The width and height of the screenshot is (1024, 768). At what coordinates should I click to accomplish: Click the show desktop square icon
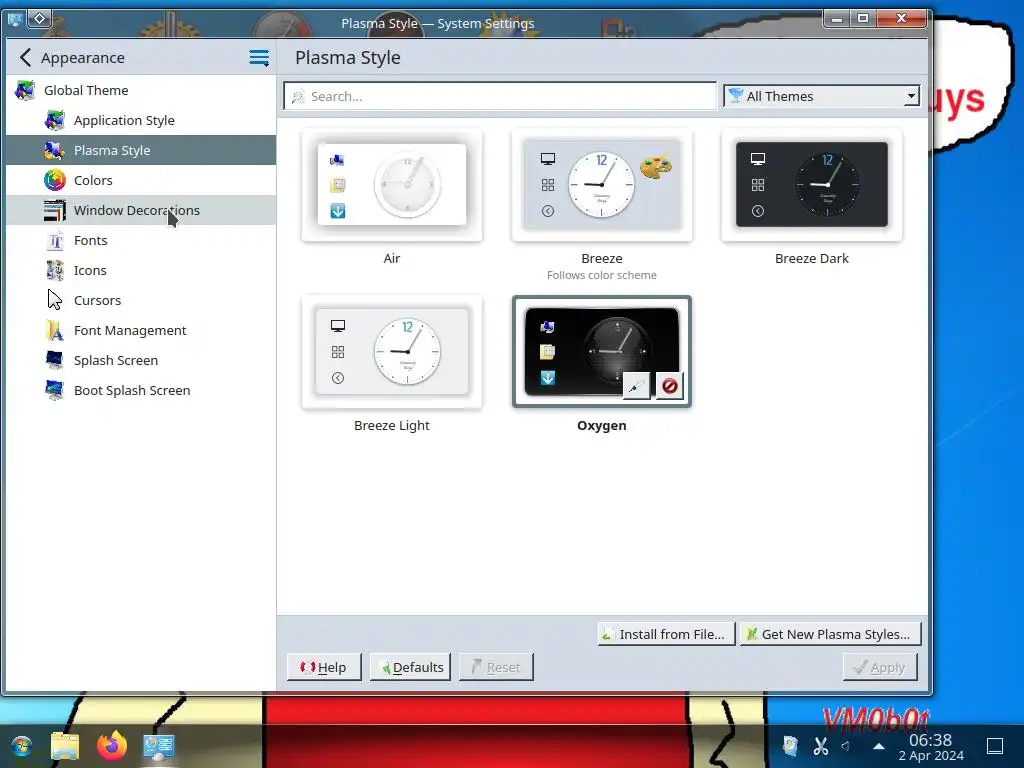tap(995, 745)
